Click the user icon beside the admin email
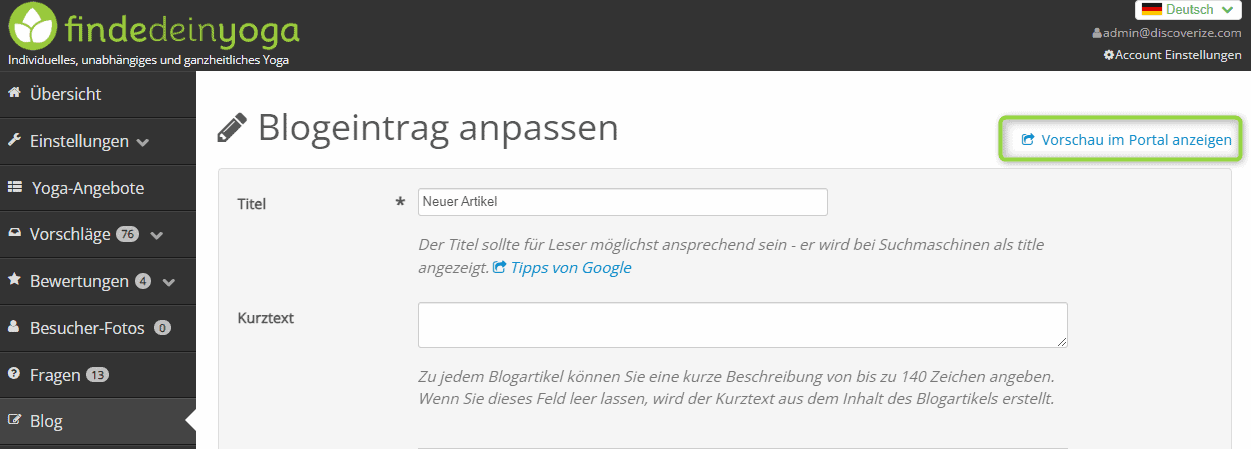This screenshot has height=449, width=1251. [1097, 33]
